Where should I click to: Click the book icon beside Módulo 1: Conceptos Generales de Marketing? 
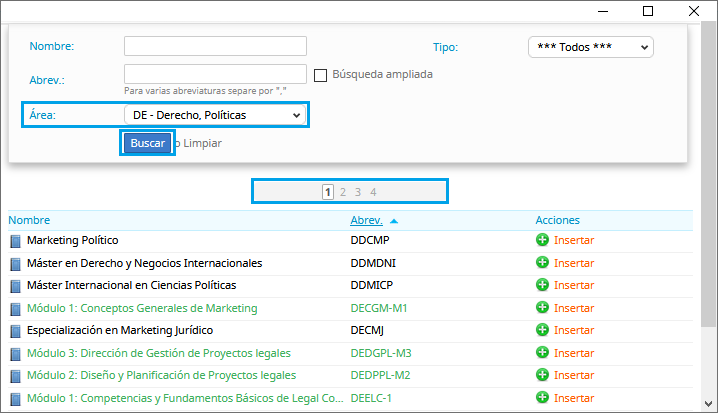tap(15, 309)
